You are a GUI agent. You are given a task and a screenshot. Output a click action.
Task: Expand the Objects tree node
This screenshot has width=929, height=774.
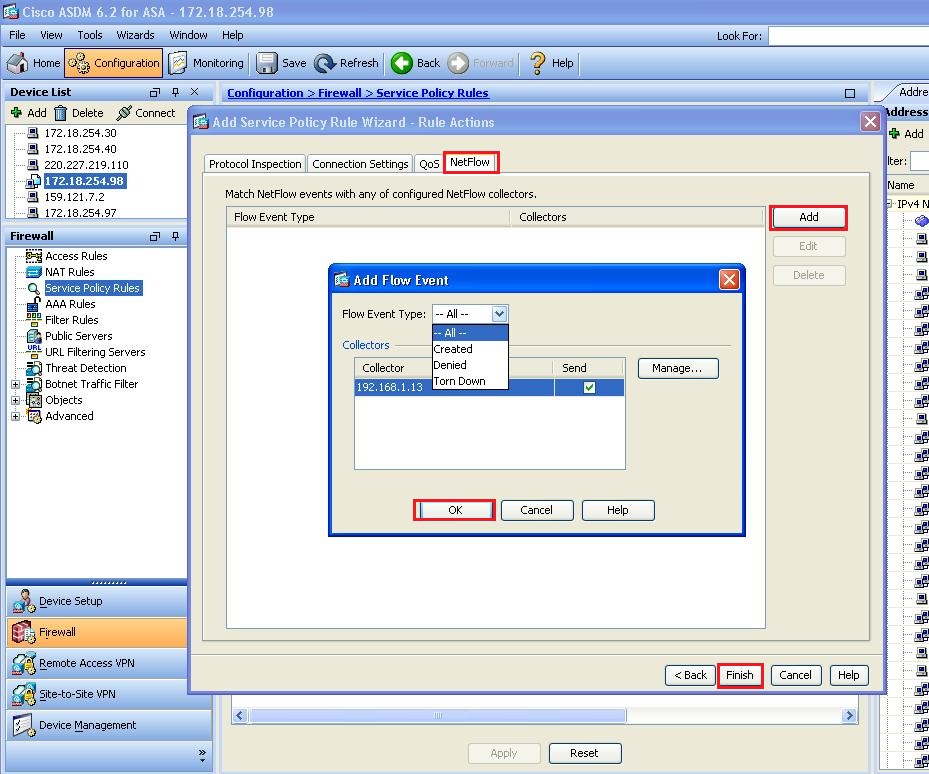[17, 400]
